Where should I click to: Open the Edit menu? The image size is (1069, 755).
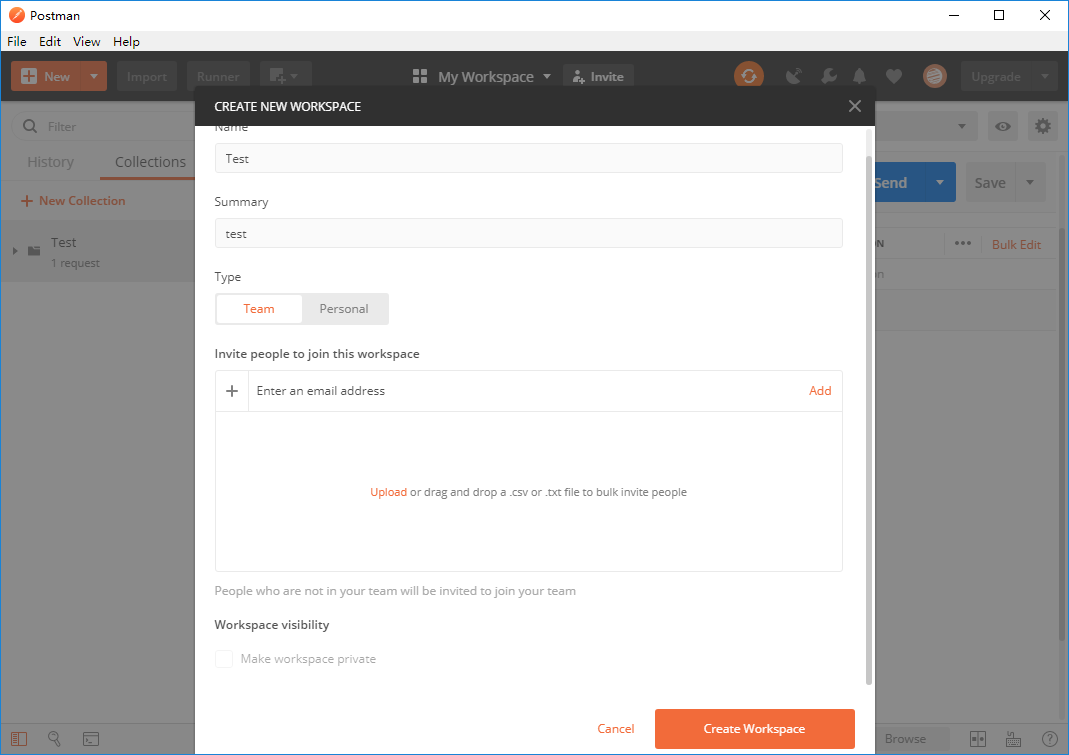(x=50, y=42)
